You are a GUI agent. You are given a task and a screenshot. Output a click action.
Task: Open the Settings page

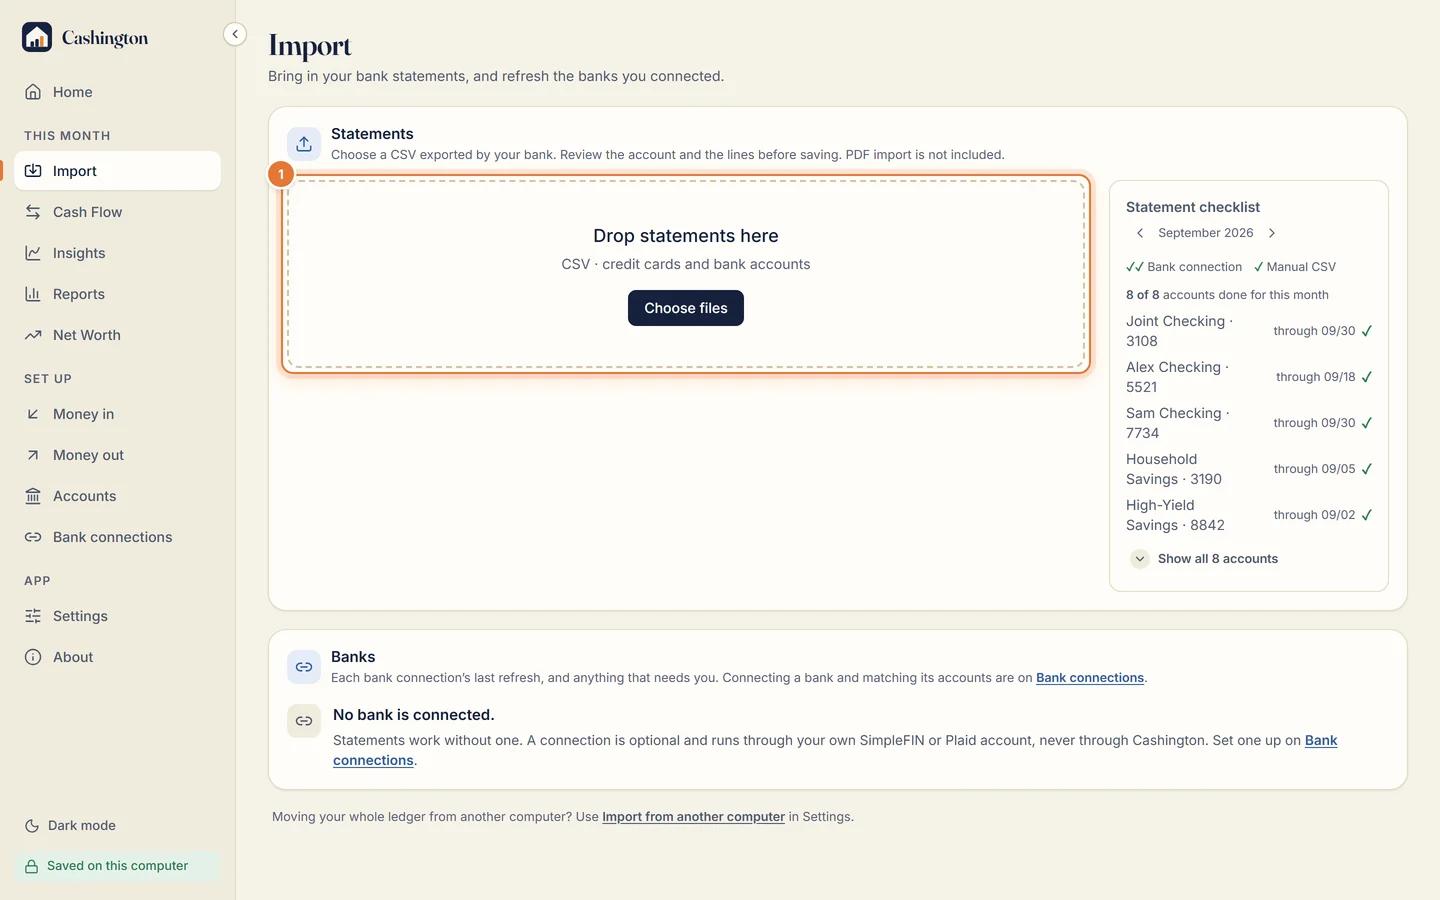(118, 616)
